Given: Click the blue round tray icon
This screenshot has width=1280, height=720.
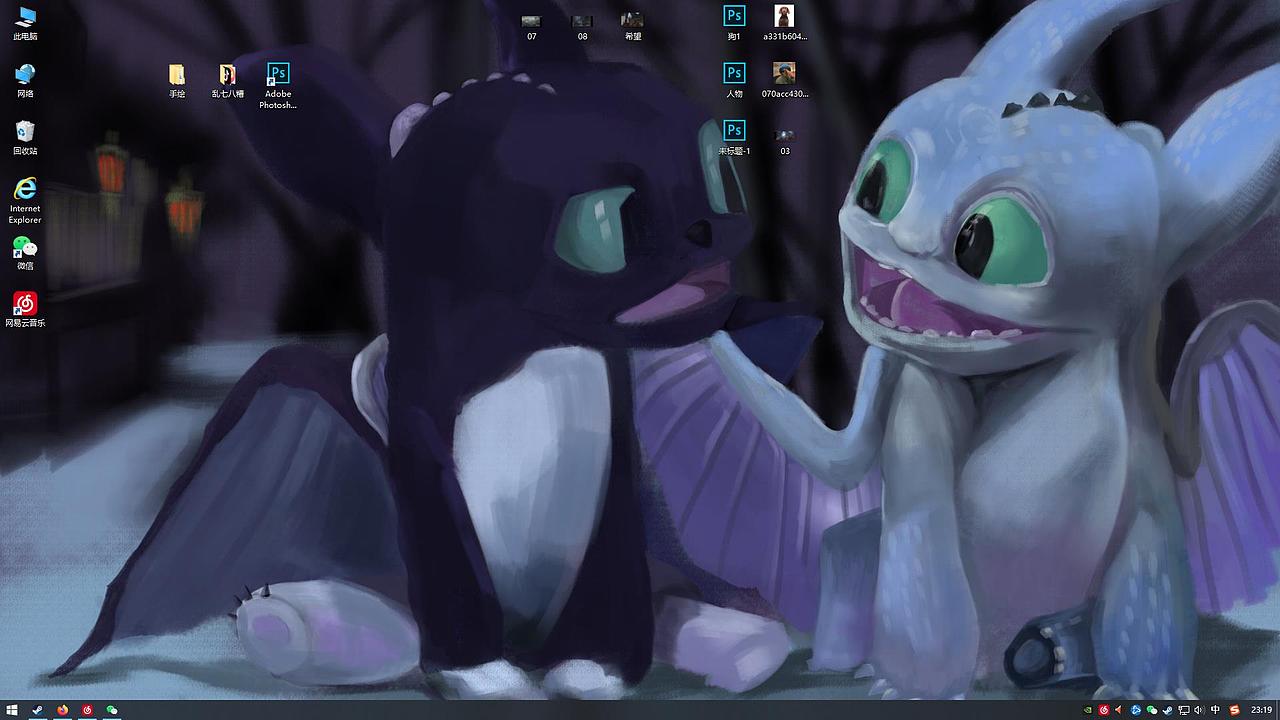Looking at the screenshot, I should pos(1136,710).
